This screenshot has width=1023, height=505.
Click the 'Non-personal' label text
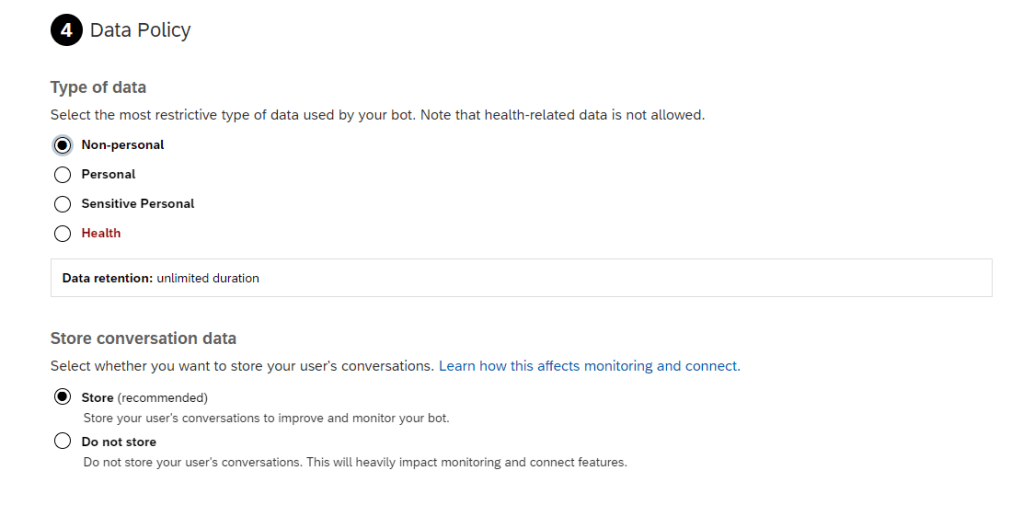122,145
